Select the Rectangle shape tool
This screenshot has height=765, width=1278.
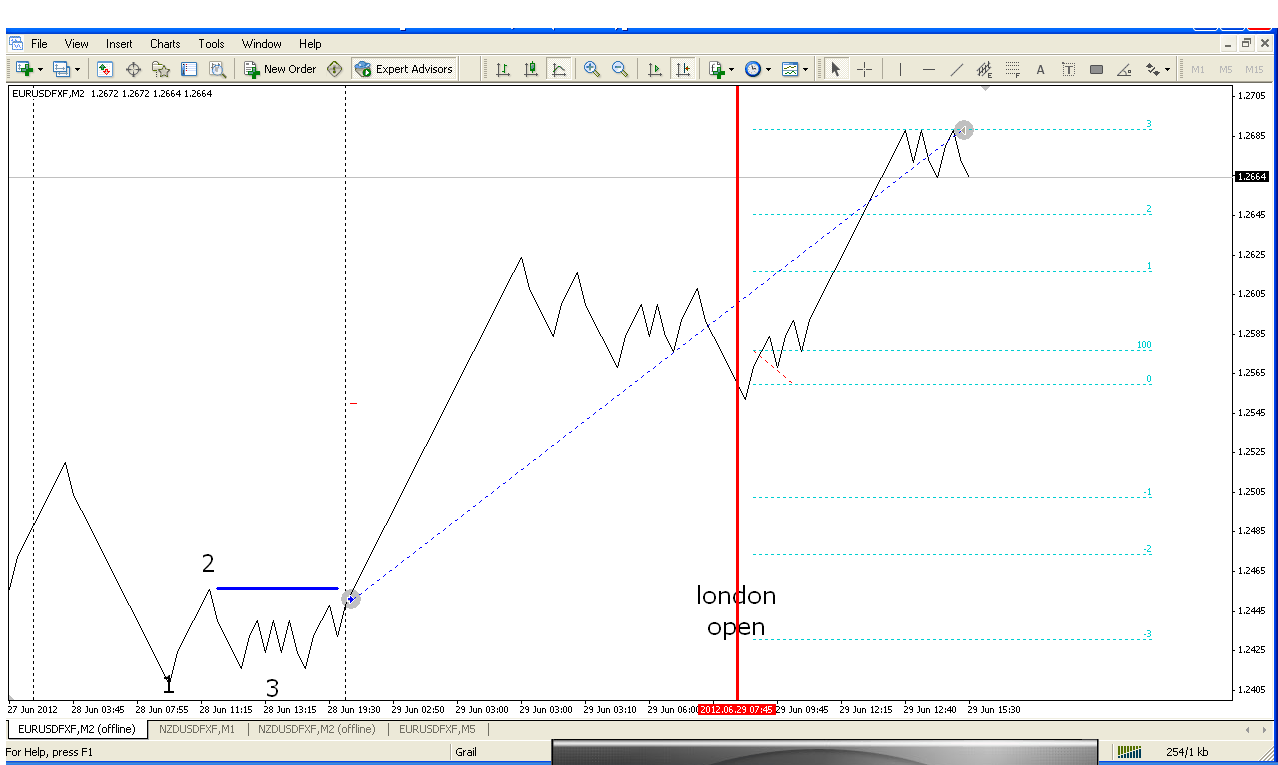click(1096, 69)
